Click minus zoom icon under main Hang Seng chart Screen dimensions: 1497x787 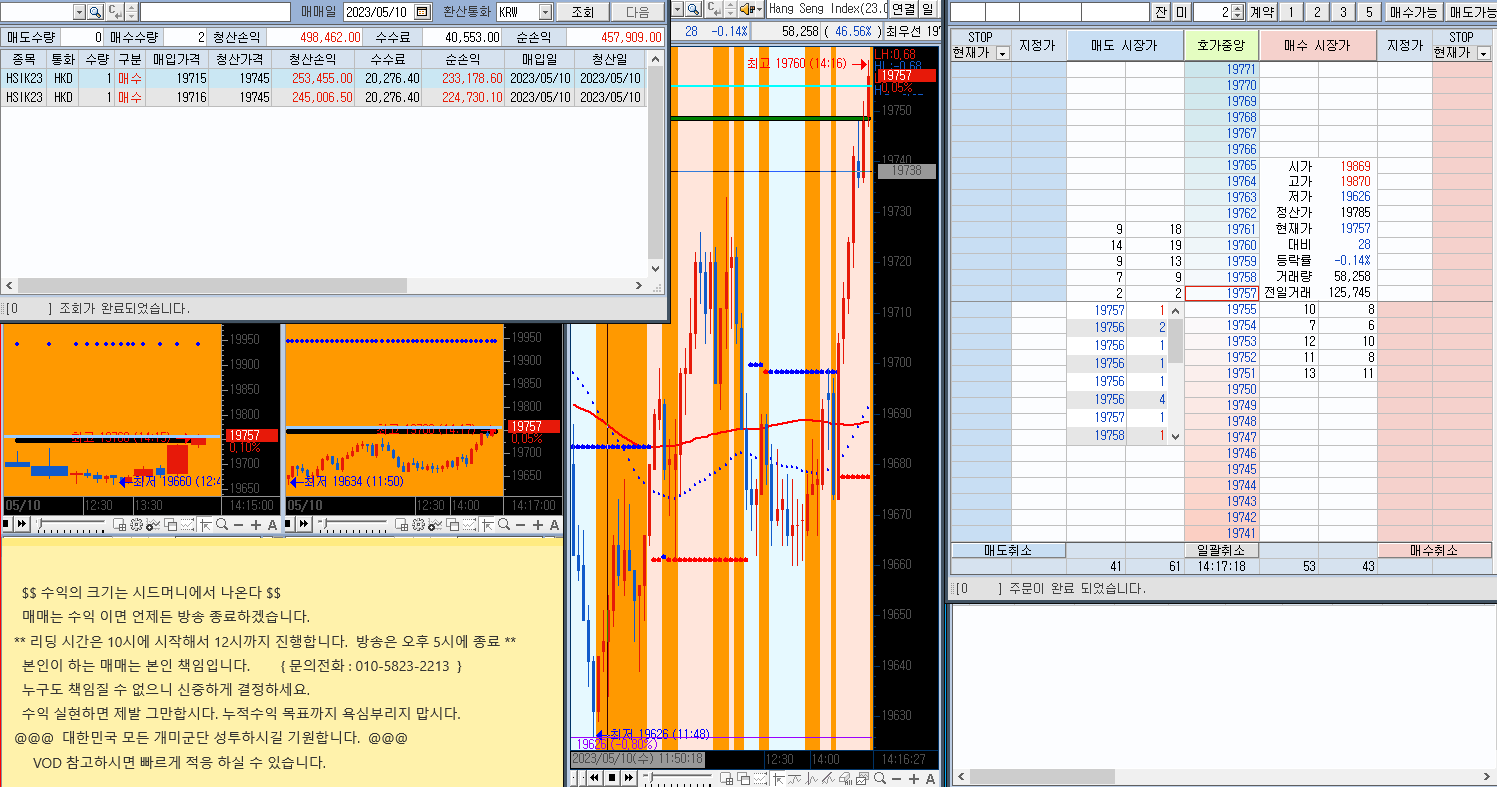coord(896,778)
